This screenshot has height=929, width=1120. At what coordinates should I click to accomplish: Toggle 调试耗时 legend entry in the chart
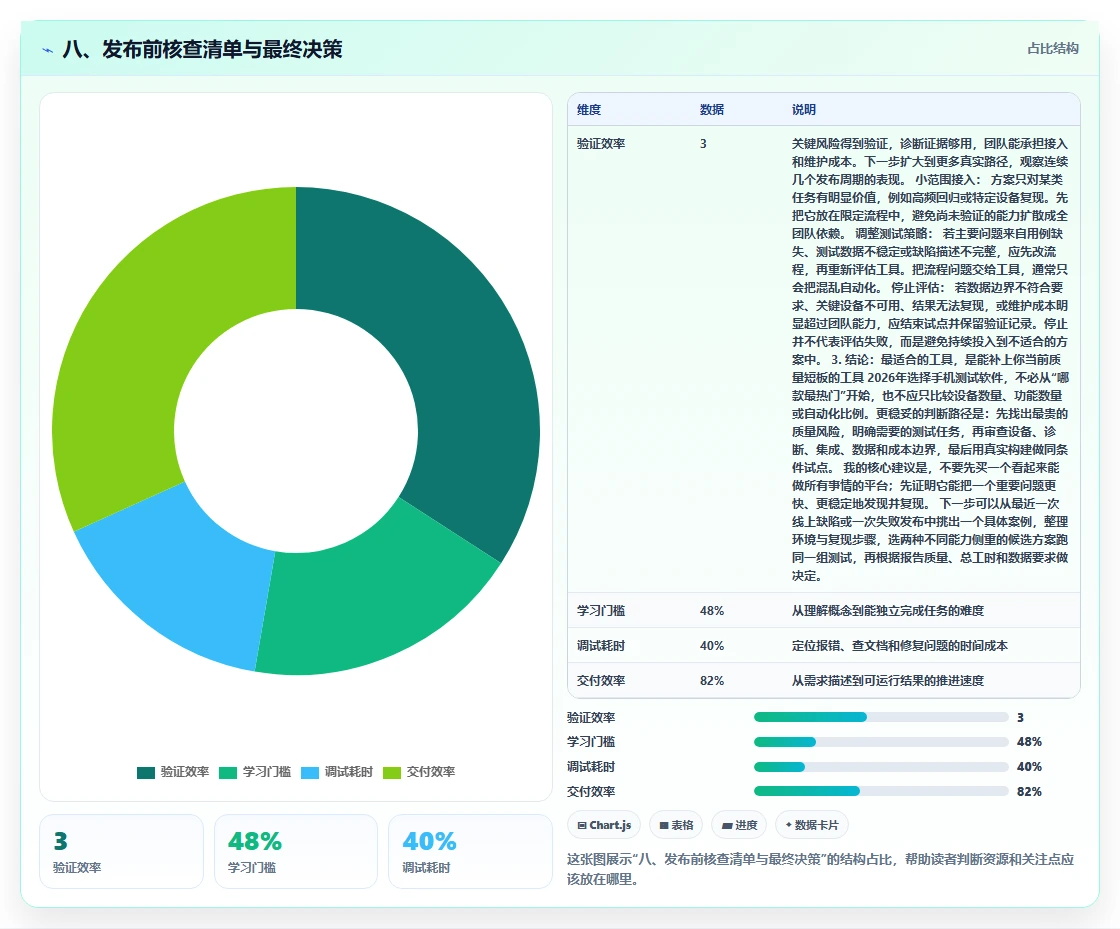337,772
